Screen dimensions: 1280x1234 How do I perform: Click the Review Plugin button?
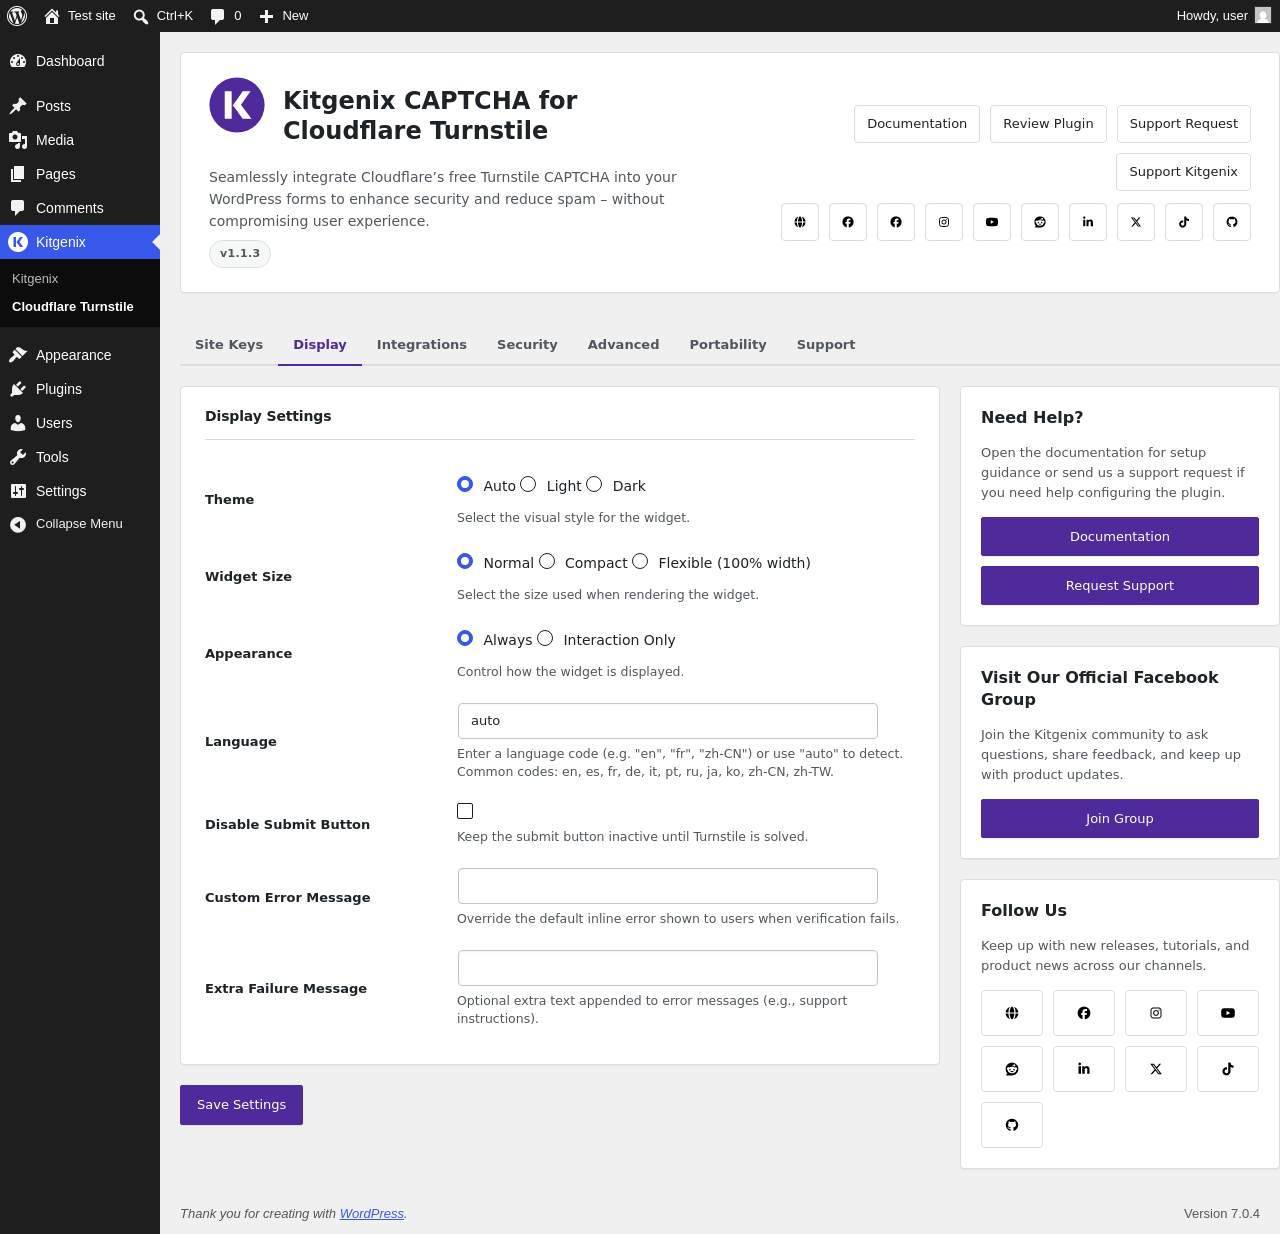[x=1048, y=124]
